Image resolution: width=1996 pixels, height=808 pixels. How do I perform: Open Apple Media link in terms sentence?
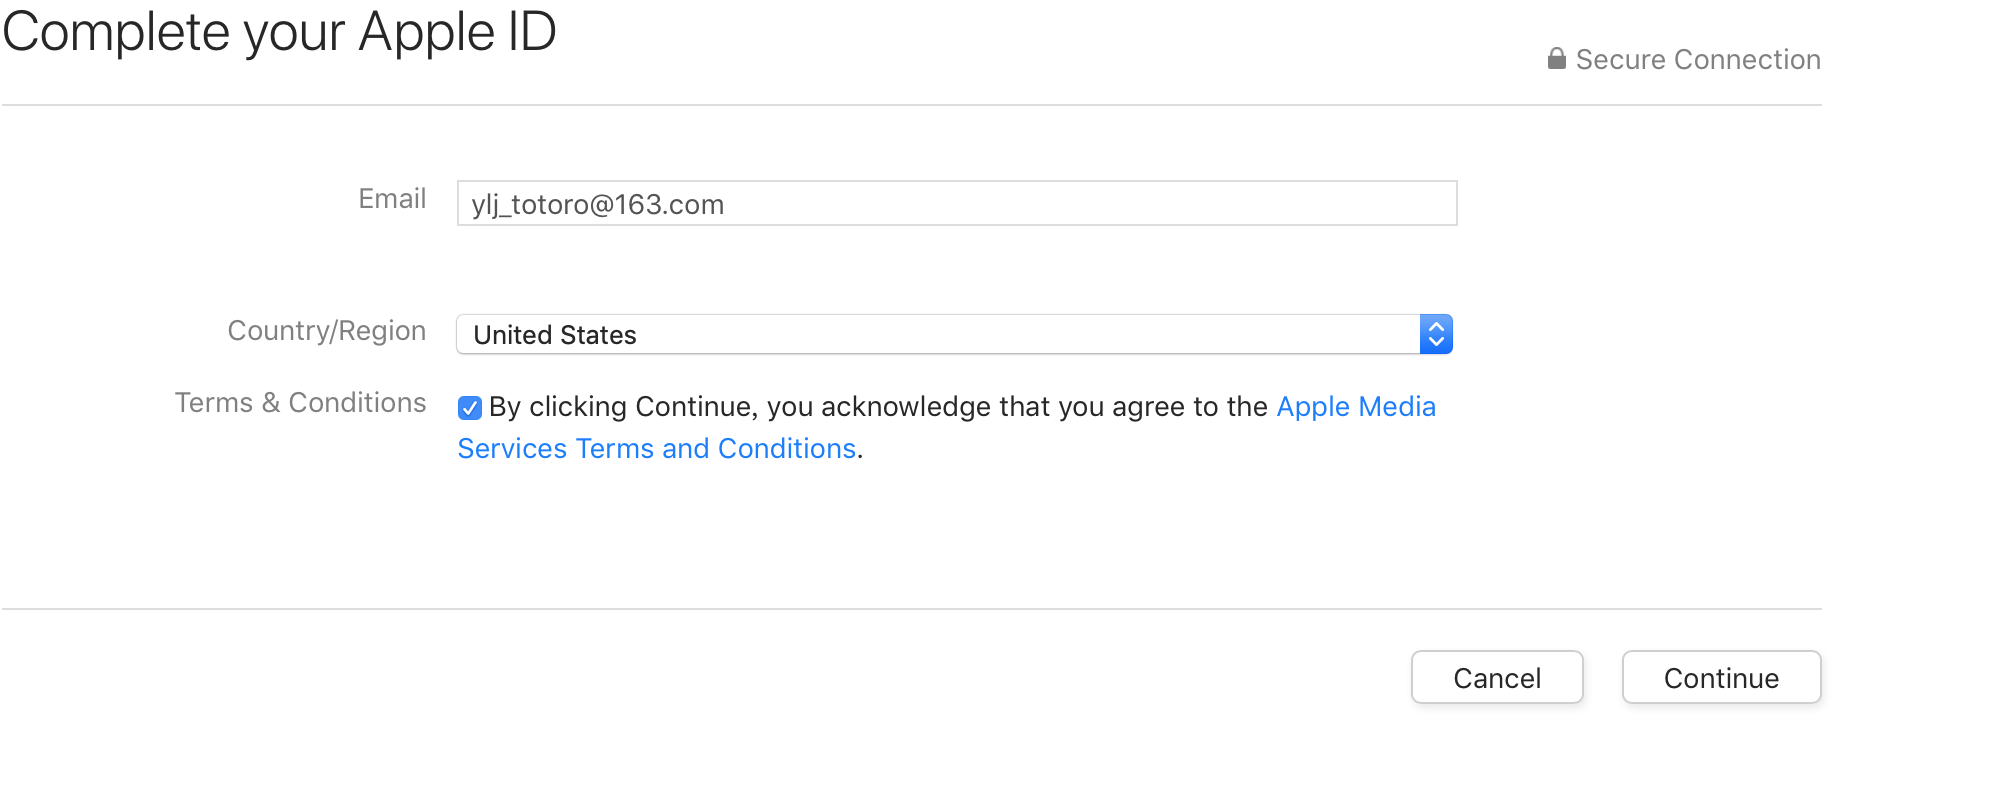pos(1356,406)
